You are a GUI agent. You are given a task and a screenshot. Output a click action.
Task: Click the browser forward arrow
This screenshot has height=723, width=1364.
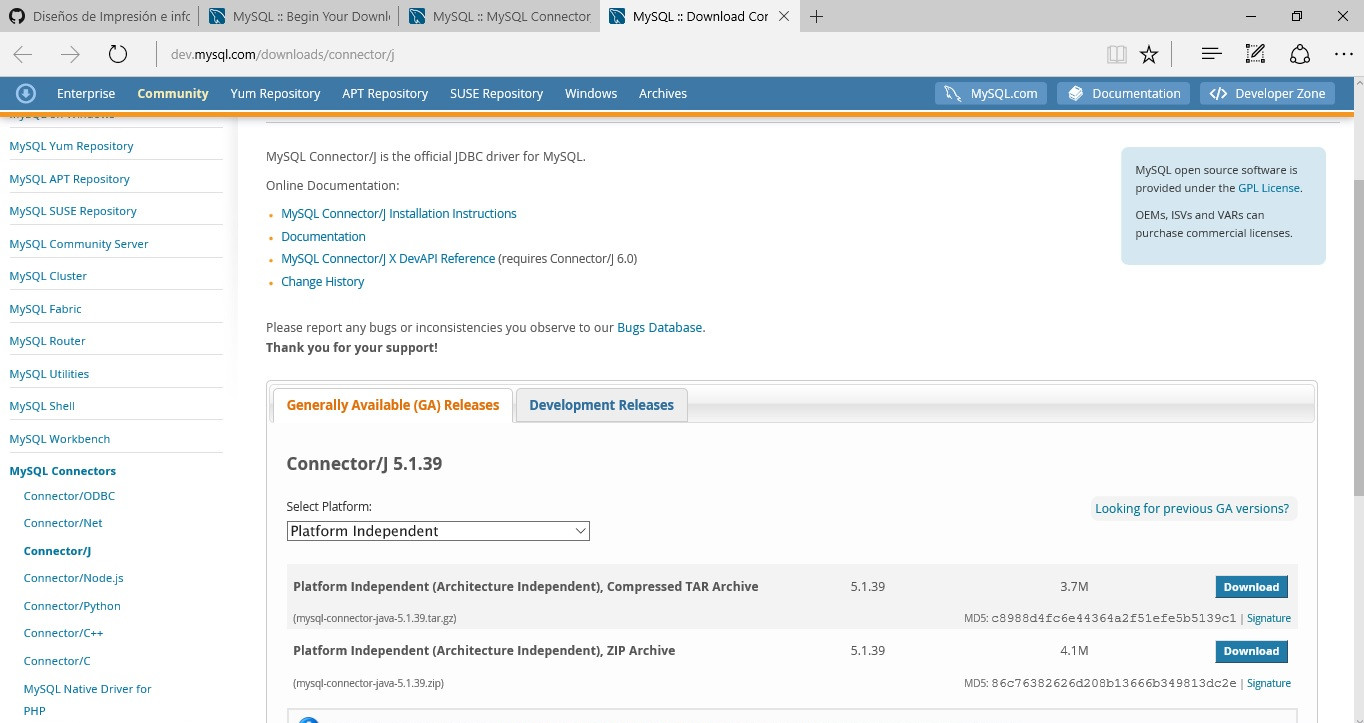(x=70, y=54)
